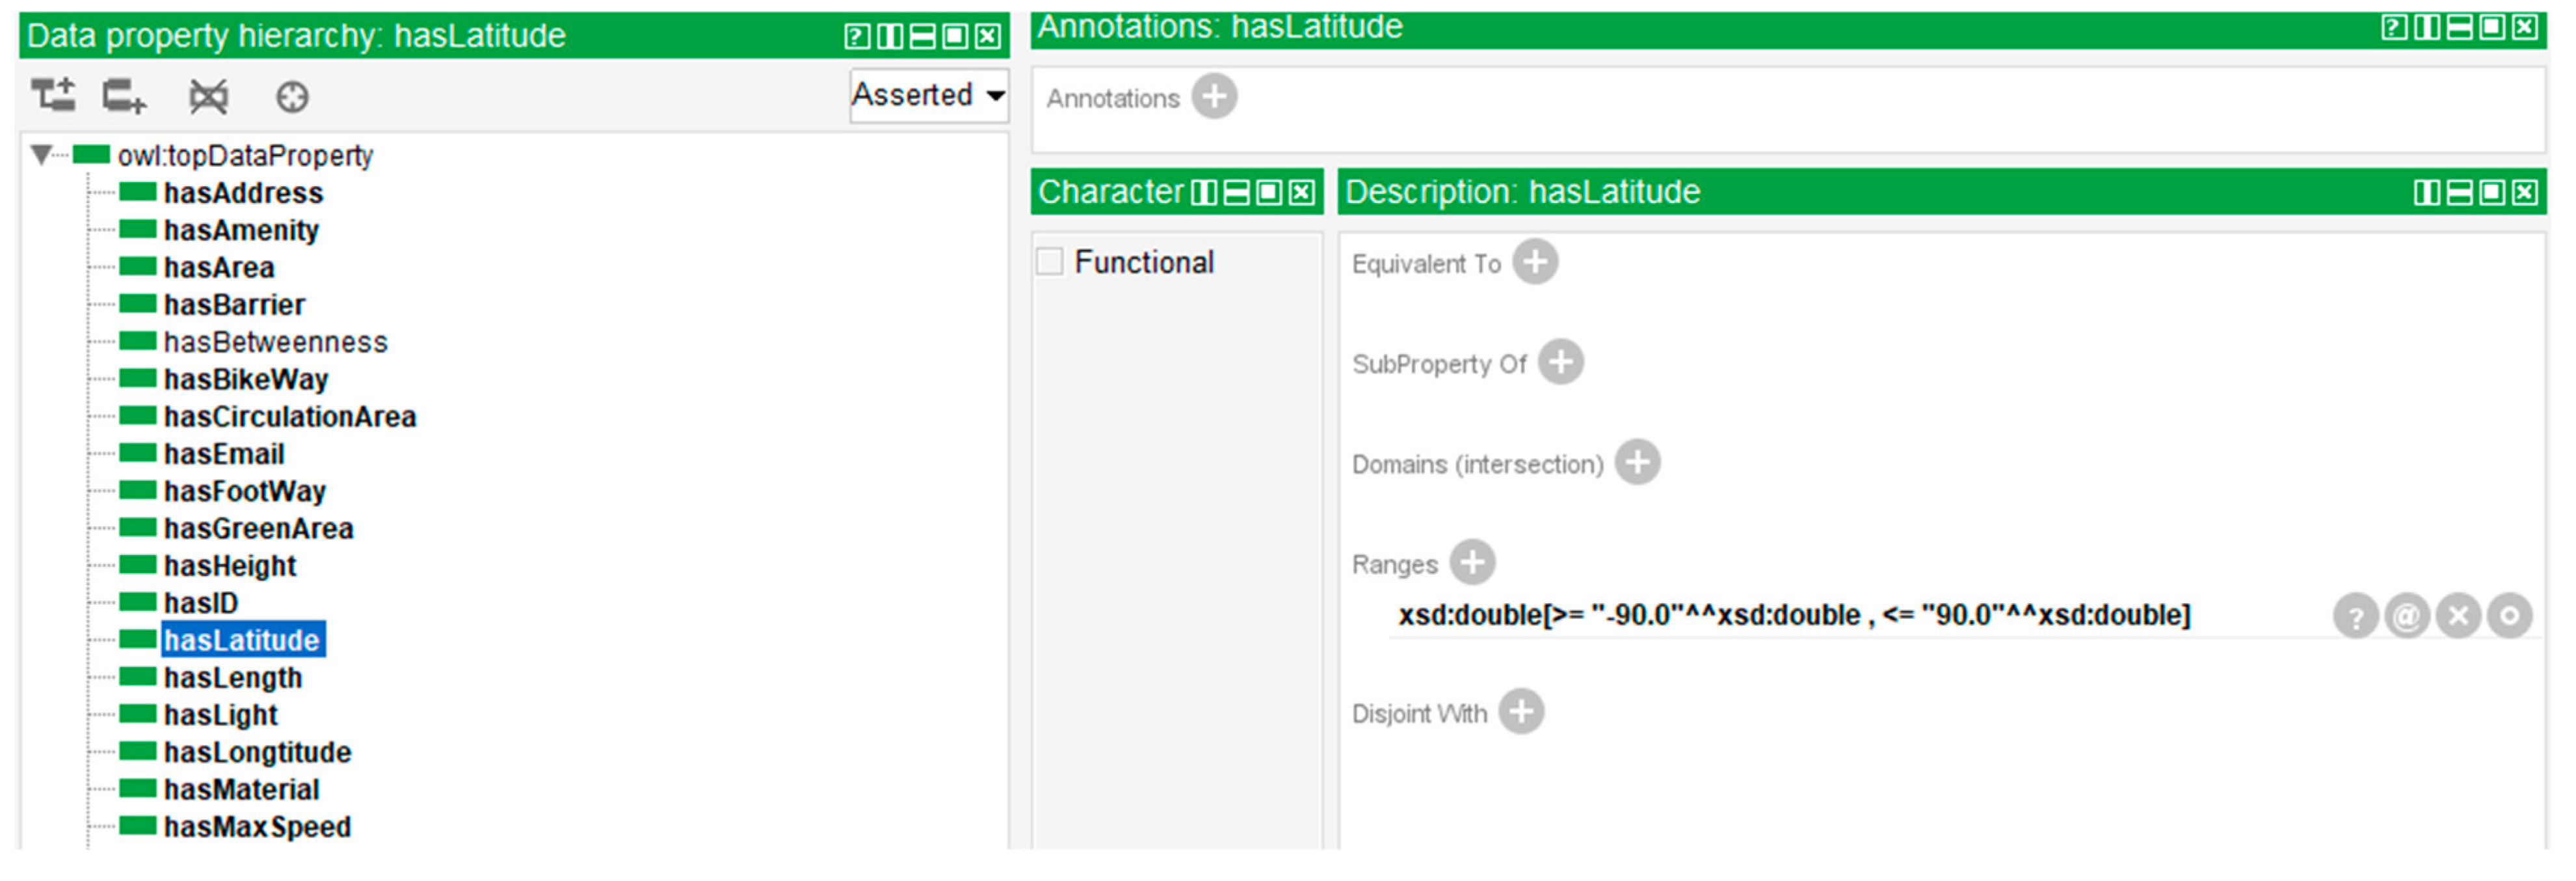Add an Equivalent To property
2576x881 pixels.
coord(1534,263)
